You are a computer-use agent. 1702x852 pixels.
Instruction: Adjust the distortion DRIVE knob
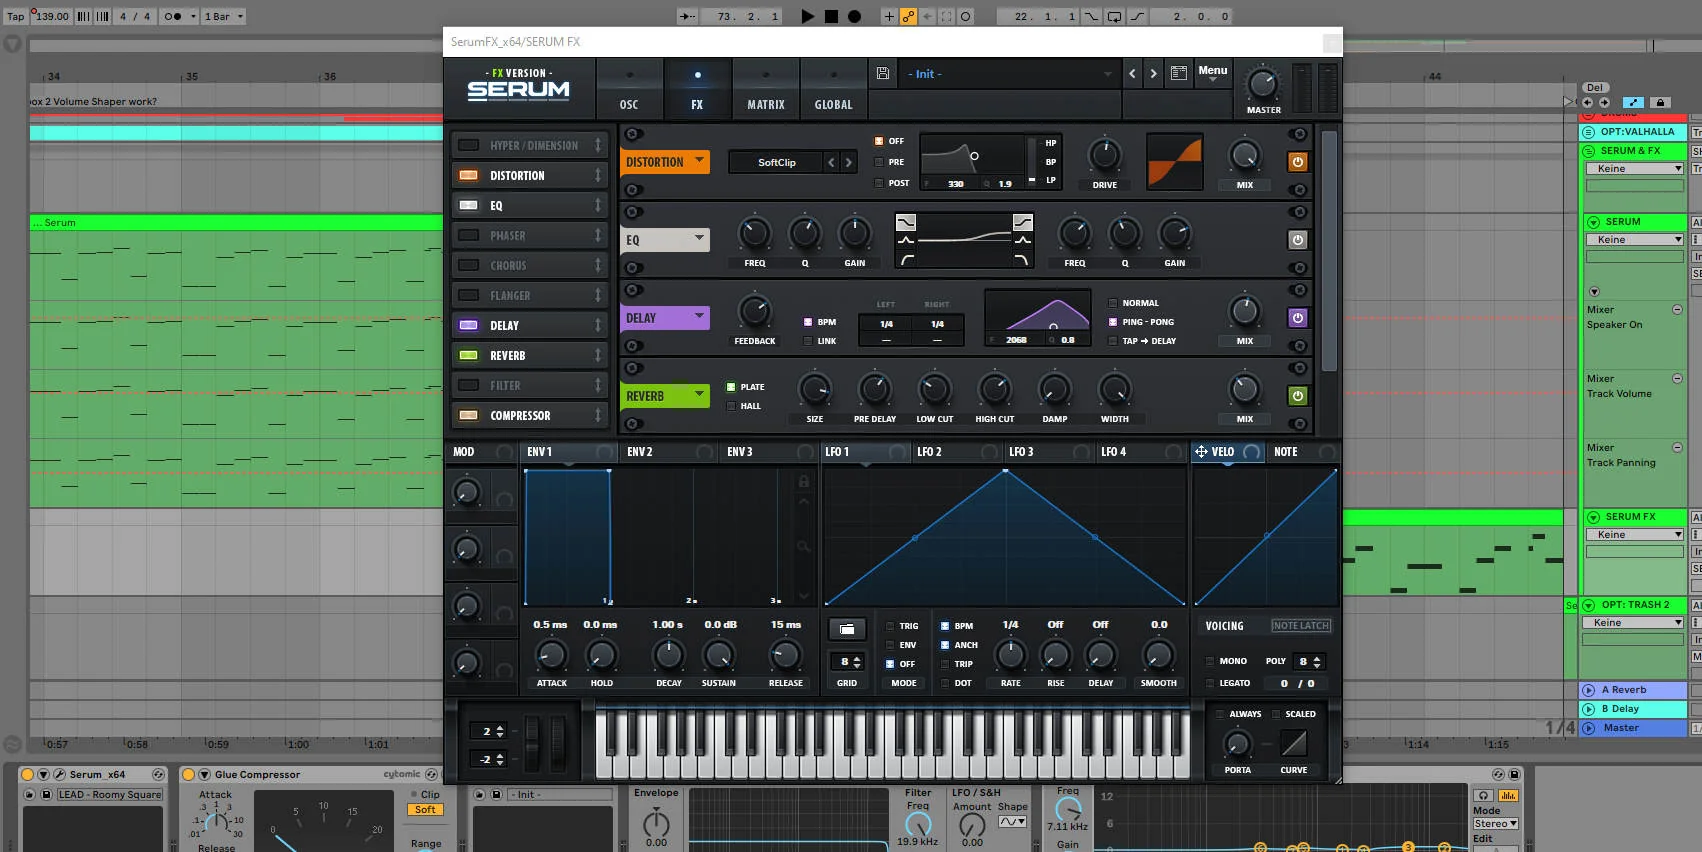1104,155
